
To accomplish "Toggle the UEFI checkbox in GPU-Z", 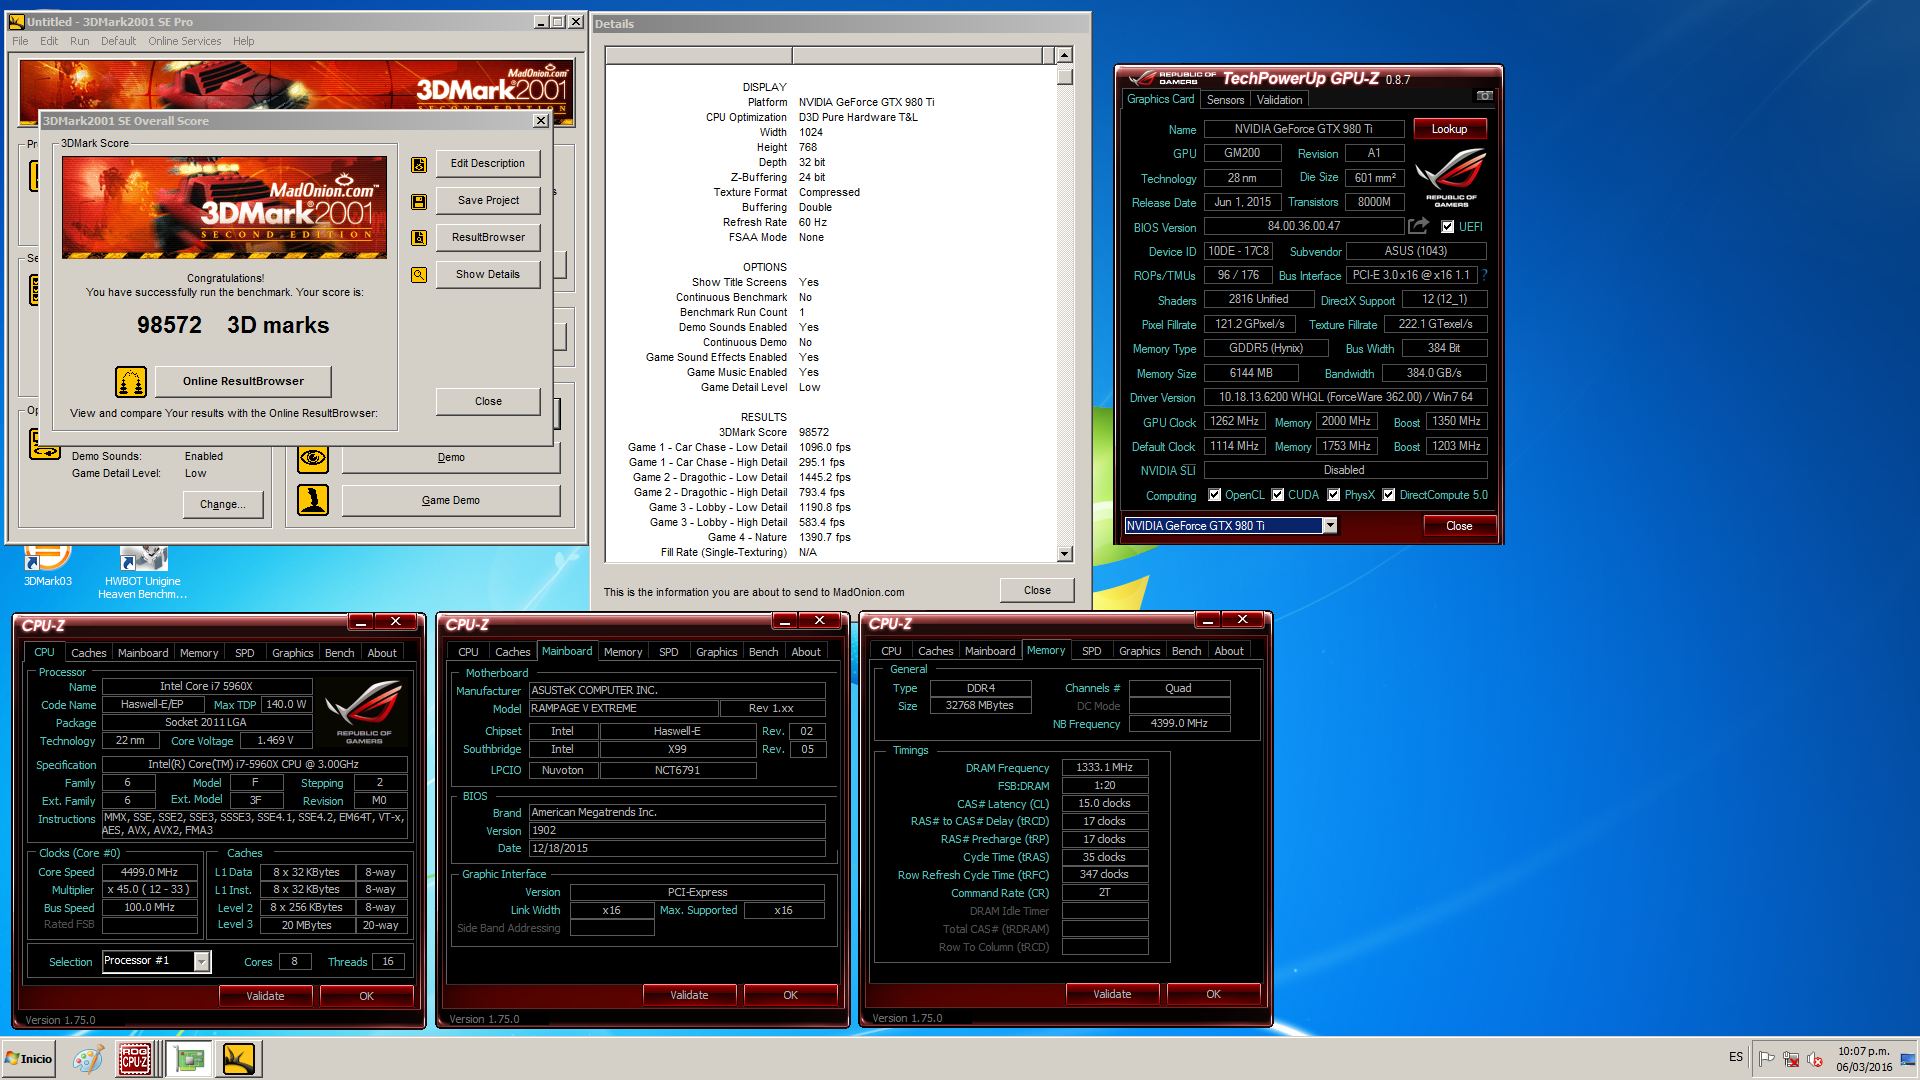I will (1447, 227).
